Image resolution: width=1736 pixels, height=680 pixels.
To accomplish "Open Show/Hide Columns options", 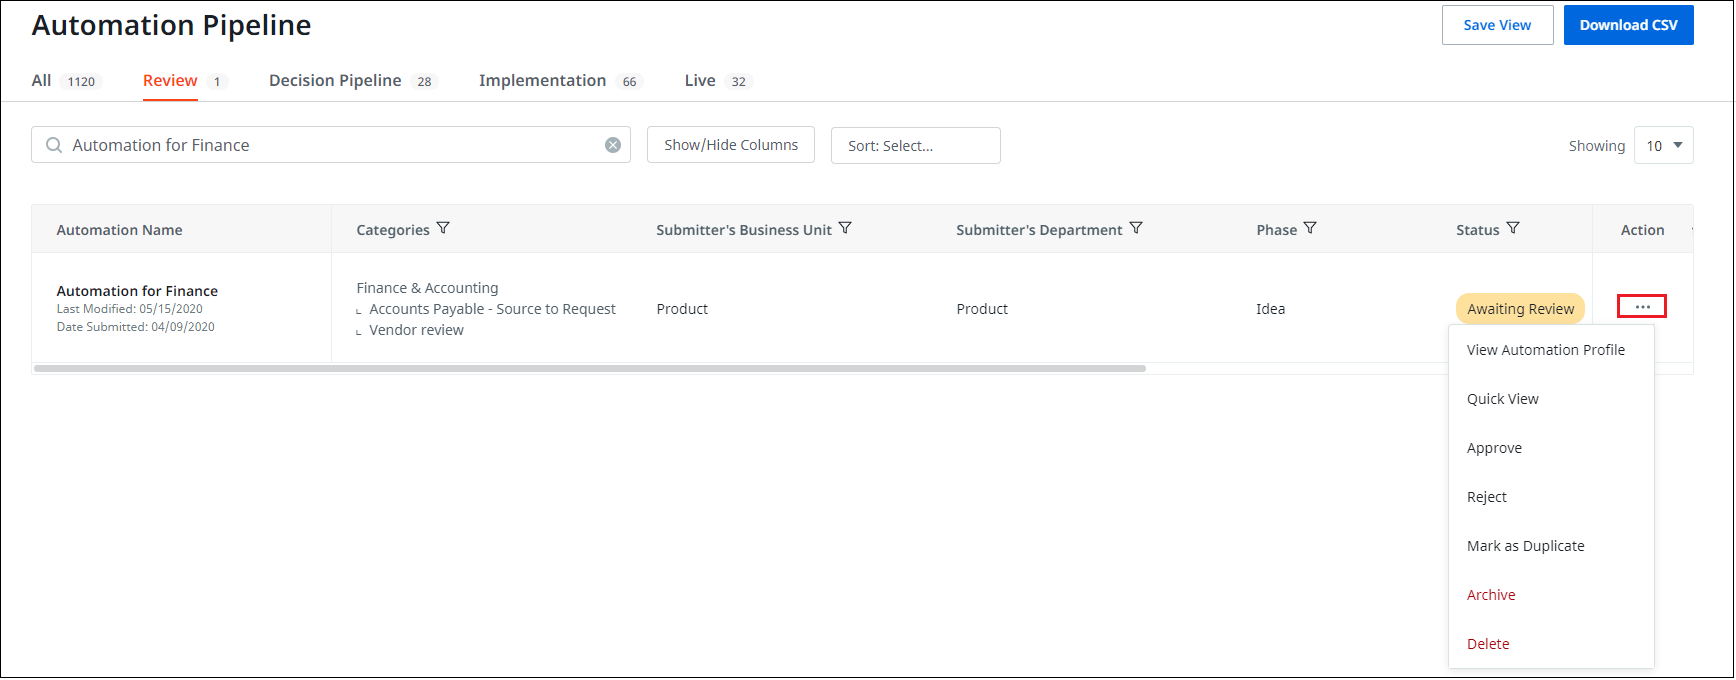I will (731, 145).
